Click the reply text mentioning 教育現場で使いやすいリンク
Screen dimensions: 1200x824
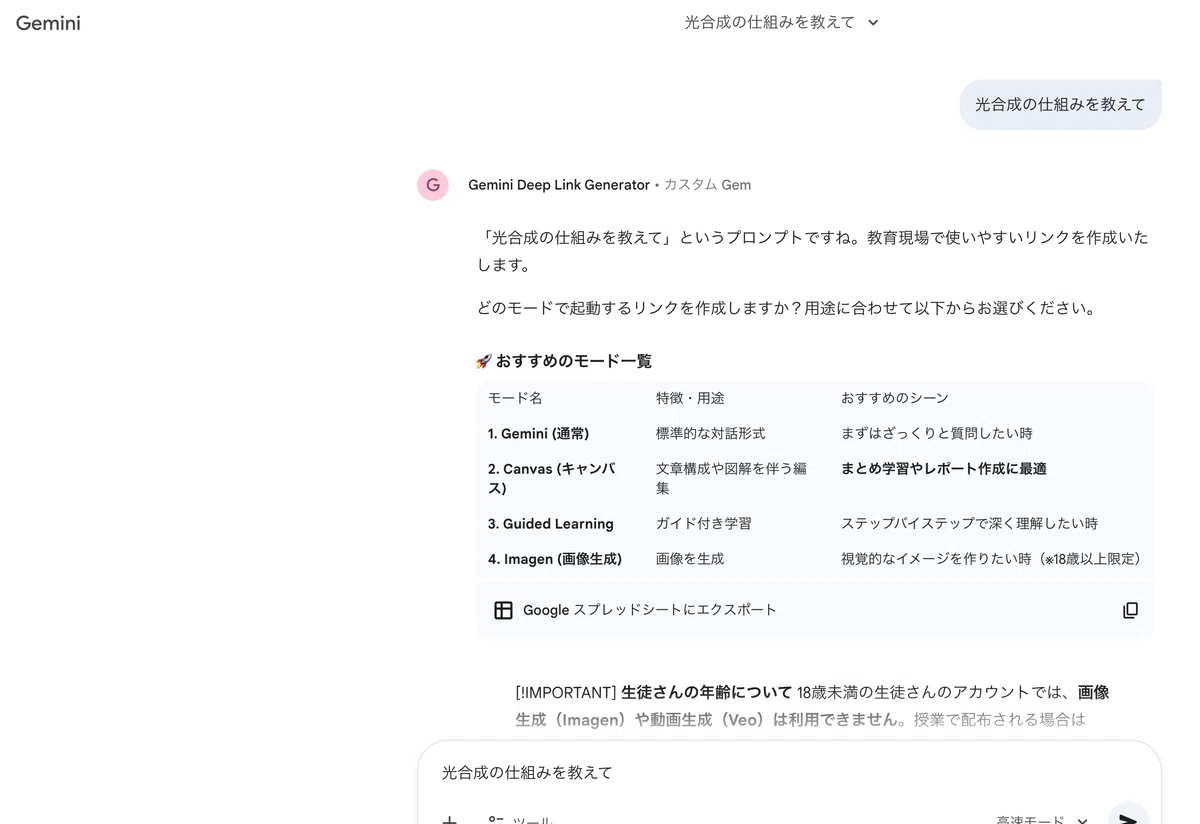point(812,251)
